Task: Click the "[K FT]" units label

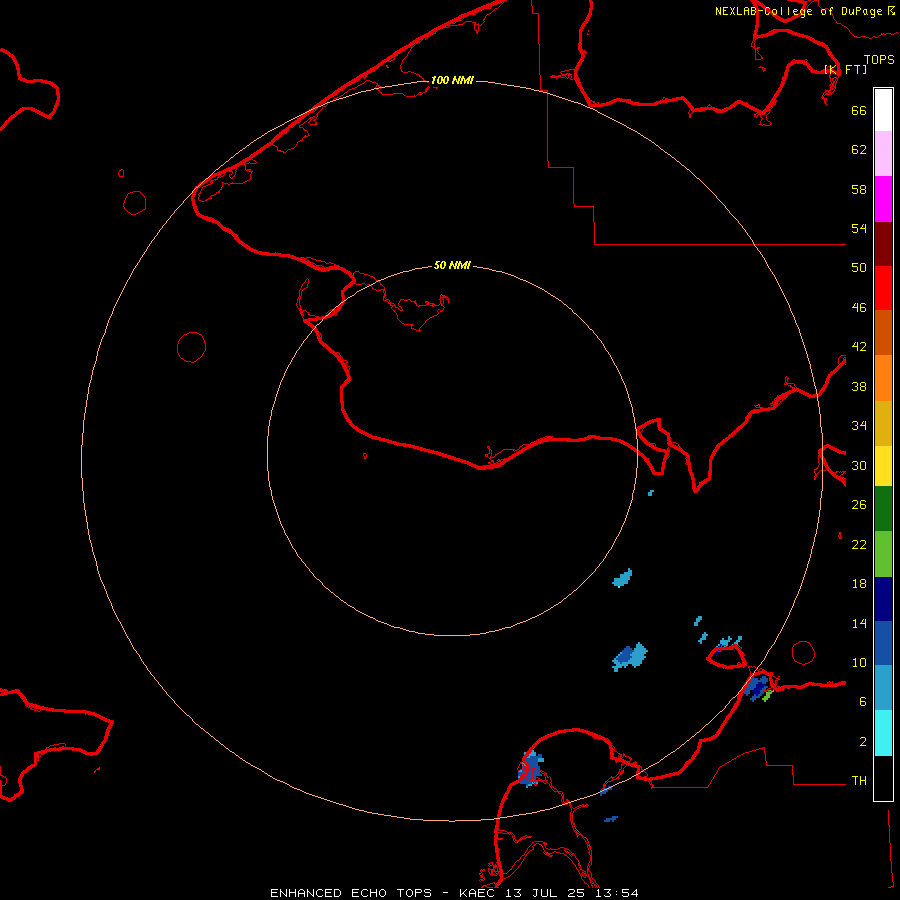Action: (x=845, y=69)
